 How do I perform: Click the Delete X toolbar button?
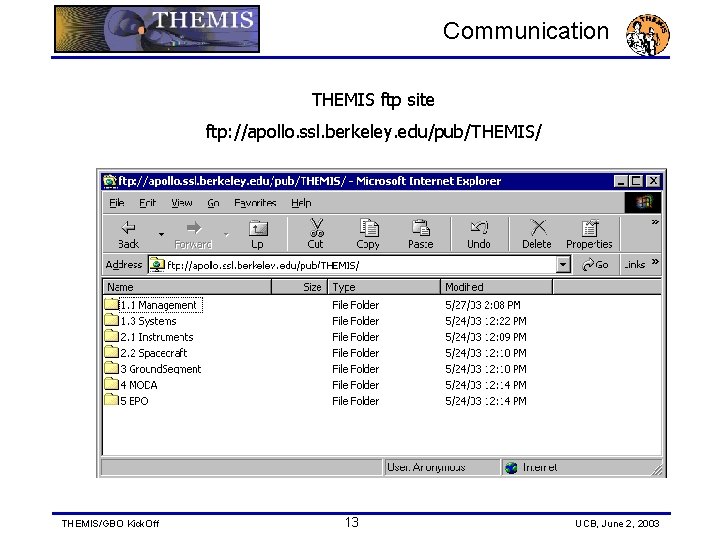pyautogui.click(x=537, y=234)
